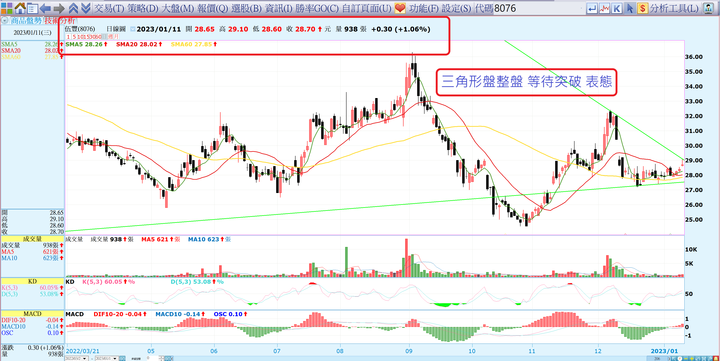Go to the home page icon
The image size is (720, 361).
click(x=20, y=8)
